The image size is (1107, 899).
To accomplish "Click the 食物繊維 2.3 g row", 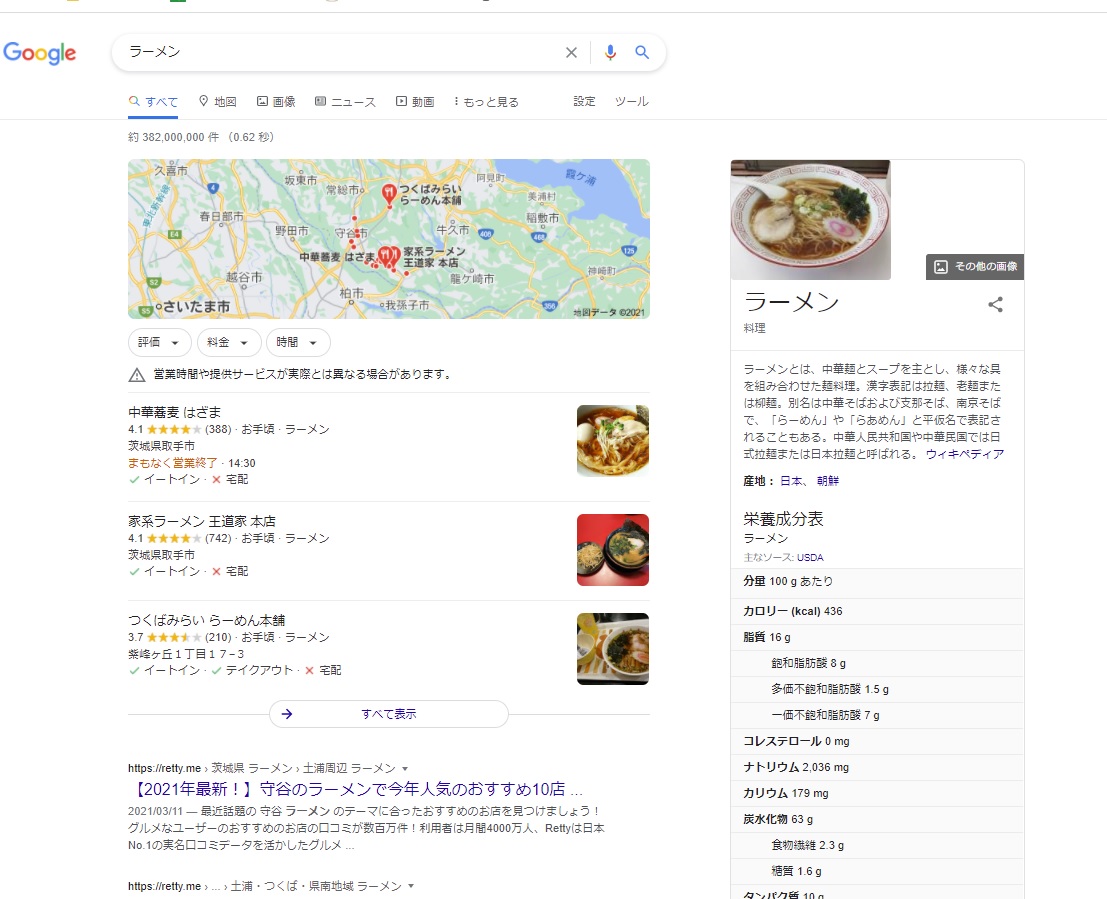I will (x=878, y=845).
